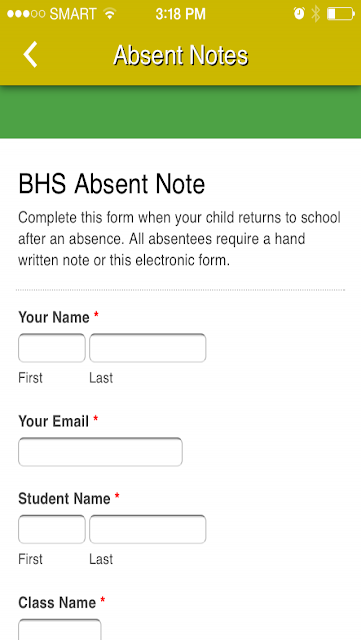
Task: Tap the BHS Absent Note heading
Action: (x=111, y=184)
